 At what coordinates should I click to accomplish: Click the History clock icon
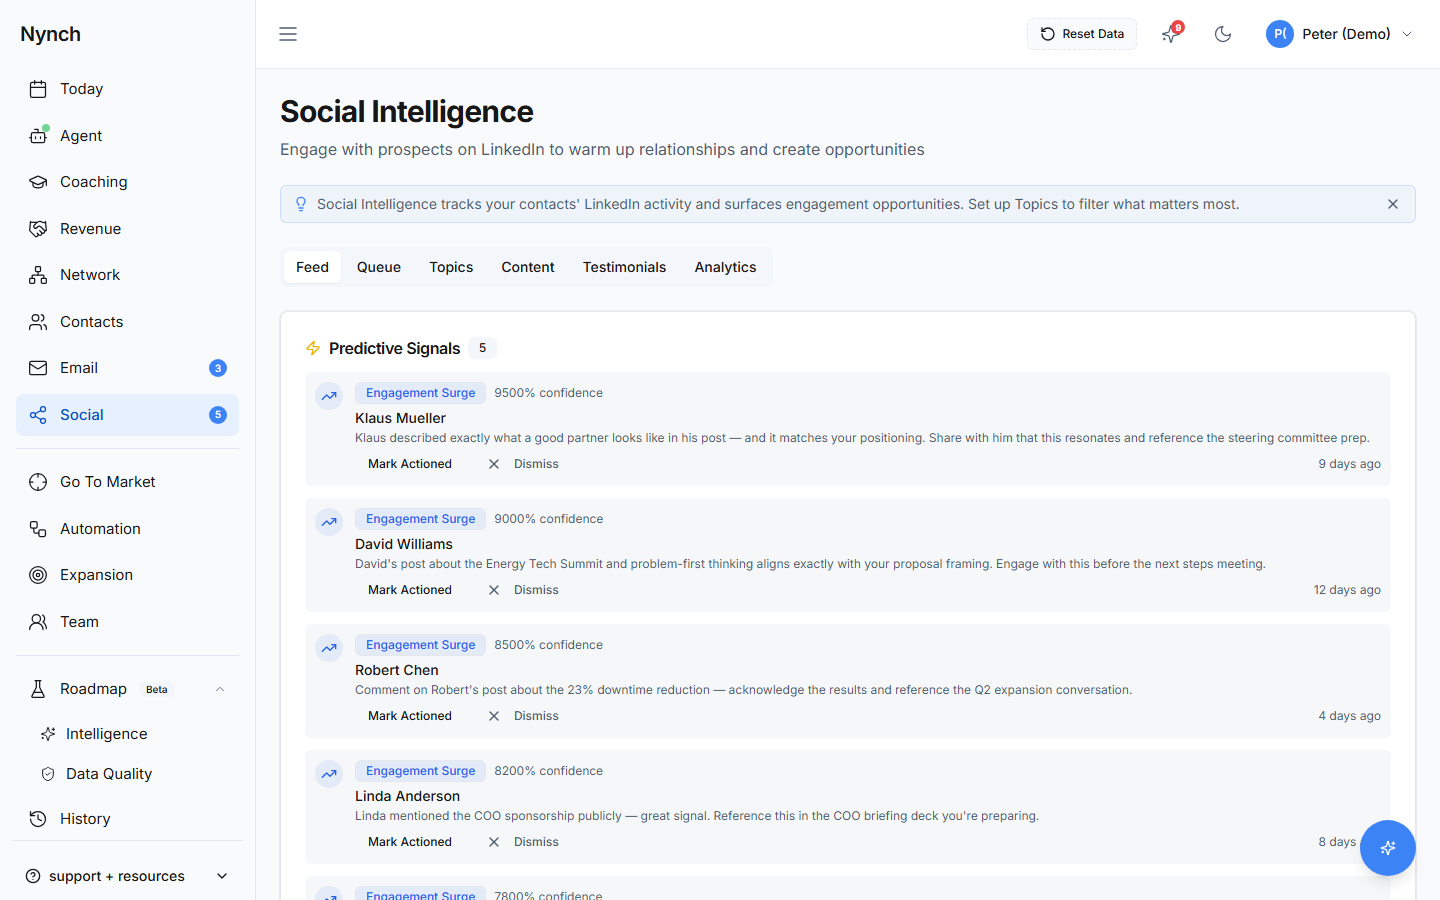tap(38, 819)
